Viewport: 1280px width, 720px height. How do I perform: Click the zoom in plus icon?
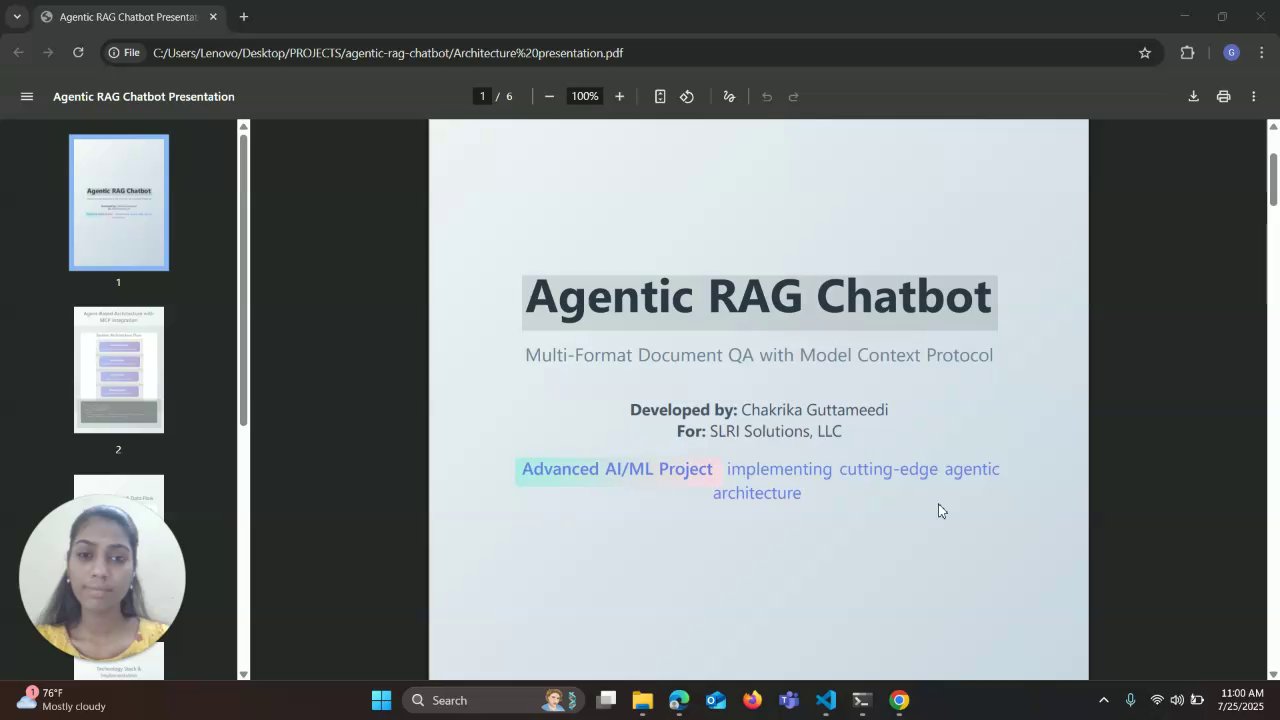620,97
